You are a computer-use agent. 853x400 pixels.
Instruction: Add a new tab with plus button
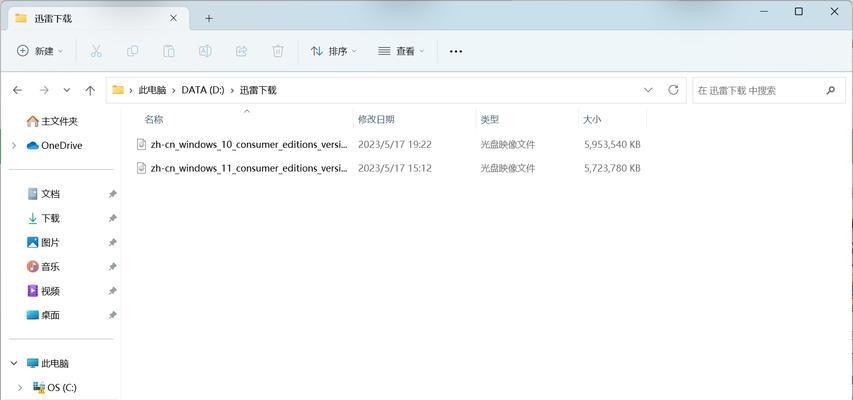pos(209,19)
